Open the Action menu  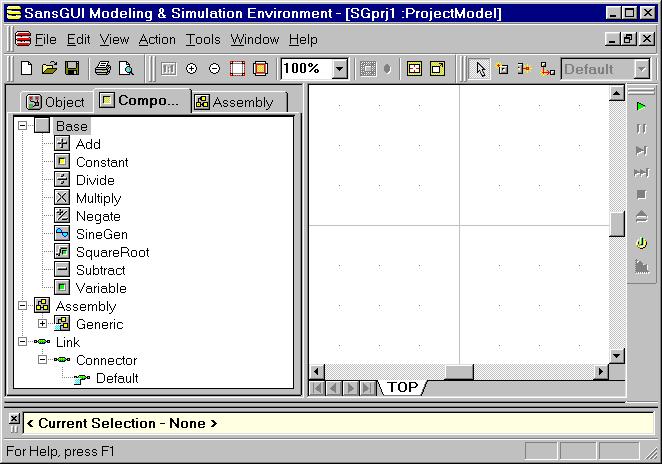click(157, 40)
